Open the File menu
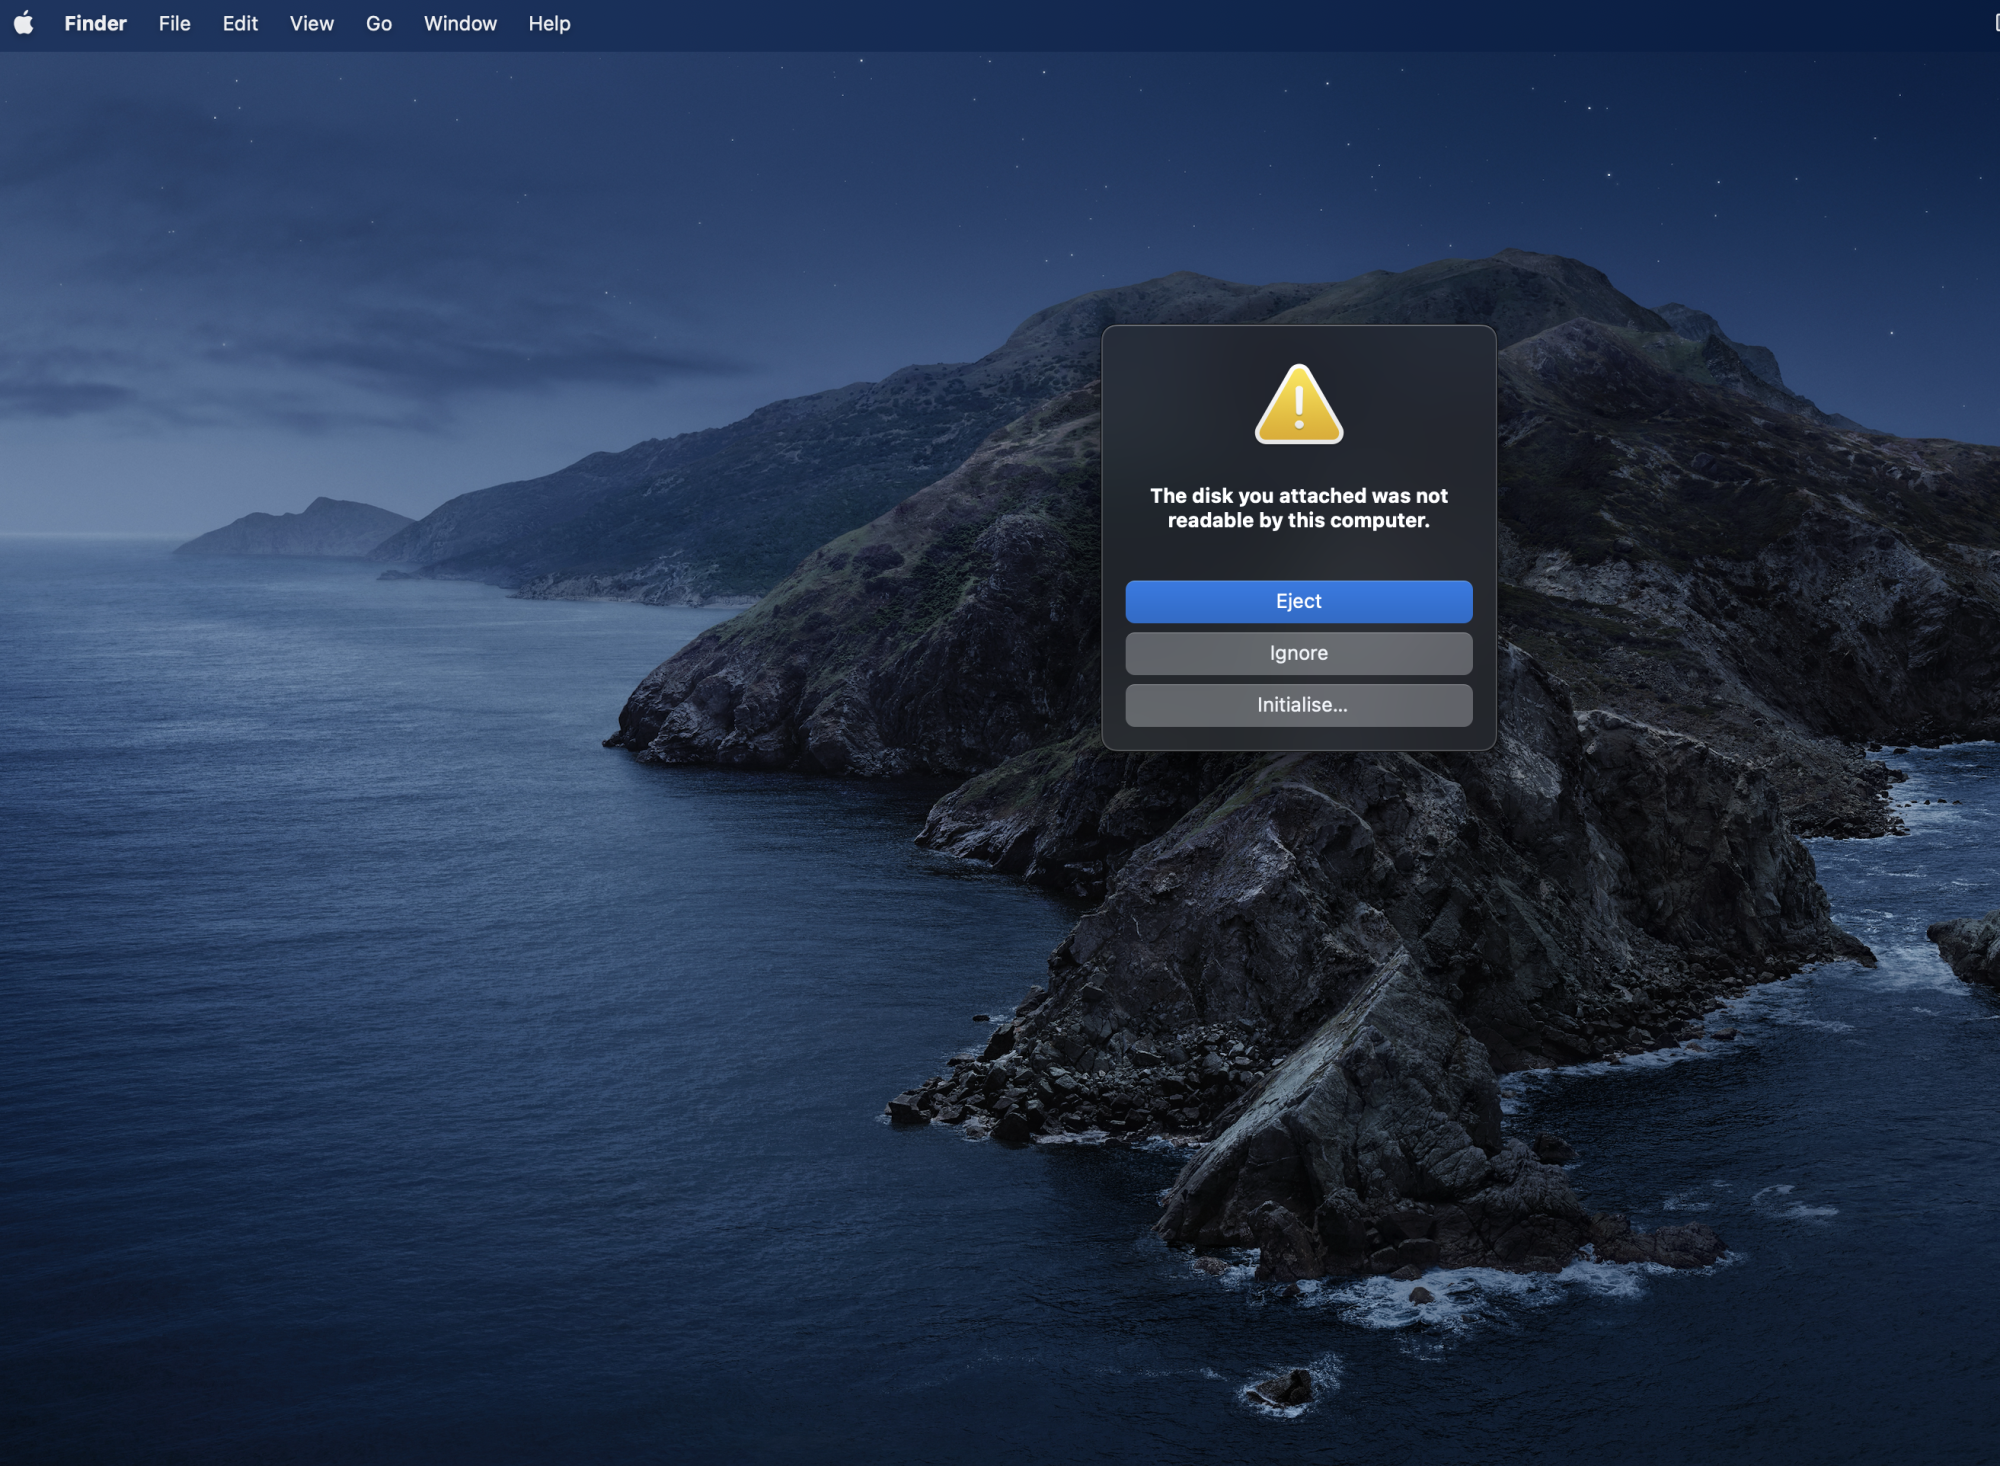The image size is (2000, 1466). pos(174,23)
